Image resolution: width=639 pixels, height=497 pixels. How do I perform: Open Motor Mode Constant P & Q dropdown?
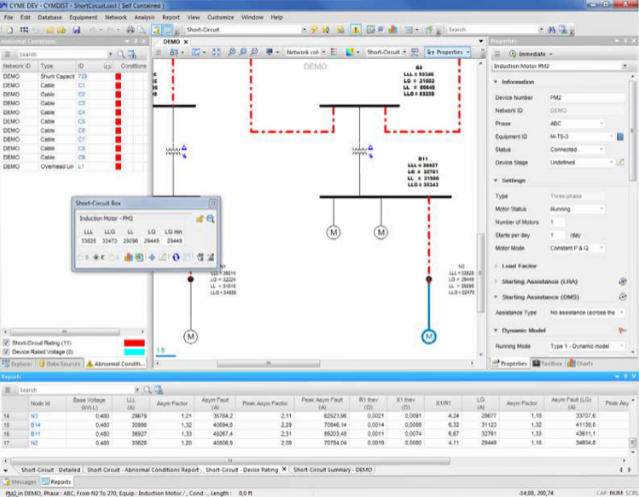point(601,248)
